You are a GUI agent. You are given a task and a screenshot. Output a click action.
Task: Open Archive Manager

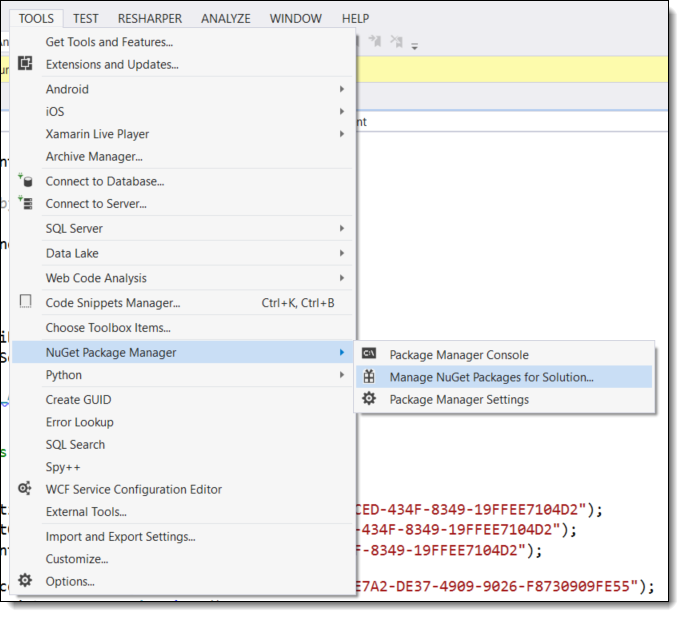tap(182, 156)
